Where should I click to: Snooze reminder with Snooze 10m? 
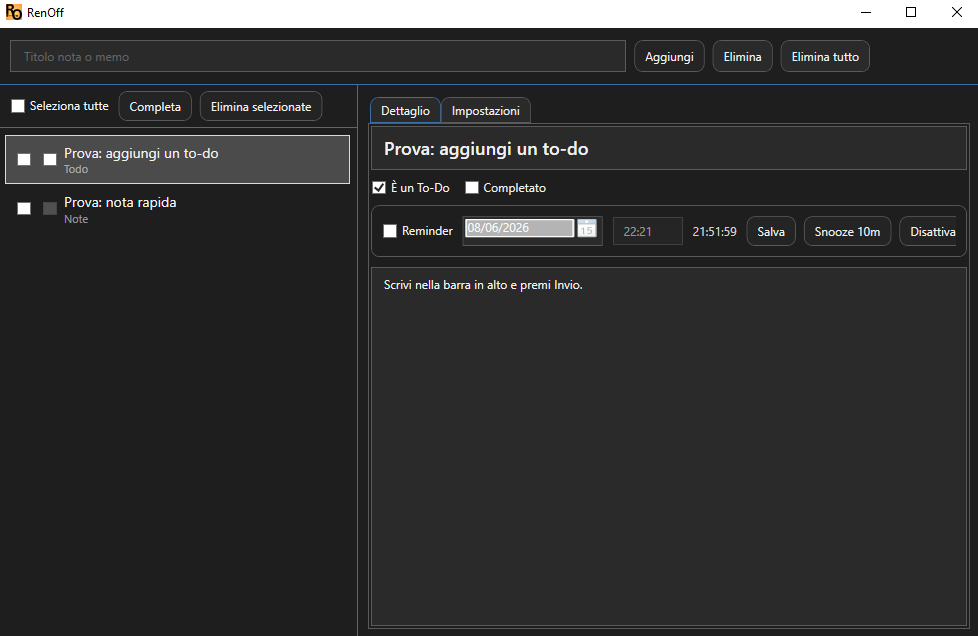click(x=847, y=231)
